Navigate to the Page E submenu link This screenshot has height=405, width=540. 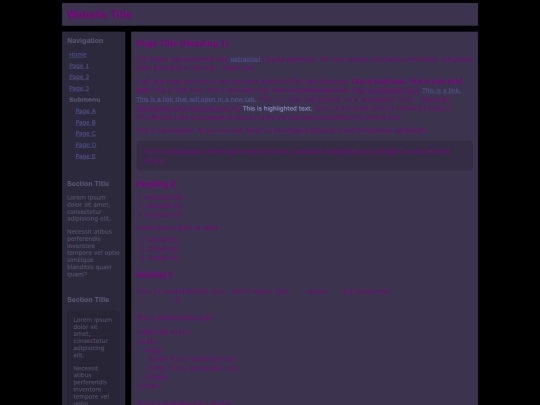85,156
